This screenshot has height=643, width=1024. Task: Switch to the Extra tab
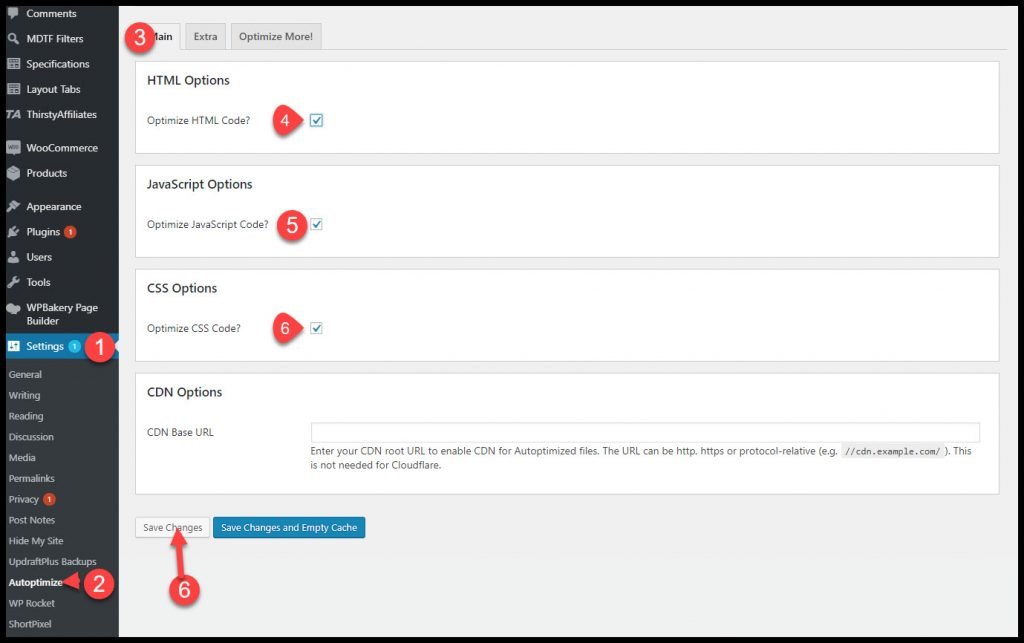click(x=205, y=37)
